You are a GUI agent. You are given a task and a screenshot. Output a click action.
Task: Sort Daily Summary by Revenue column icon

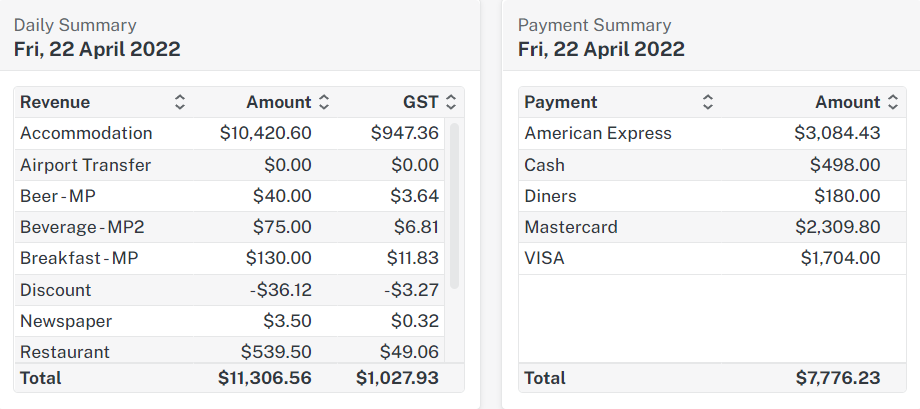coord(180,102)
